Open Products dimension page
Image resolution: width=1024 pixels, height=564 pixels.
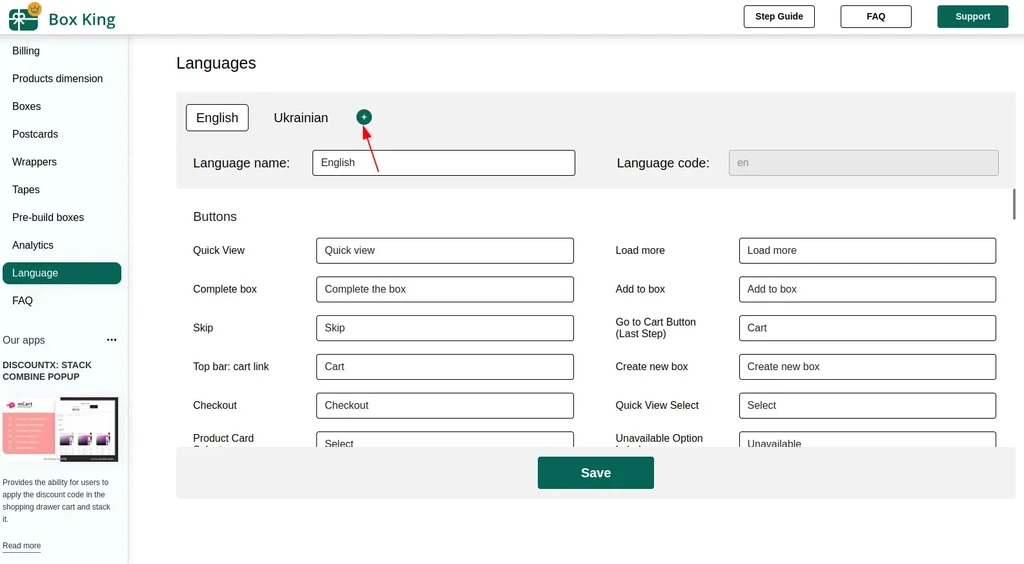tap(57, 78)
